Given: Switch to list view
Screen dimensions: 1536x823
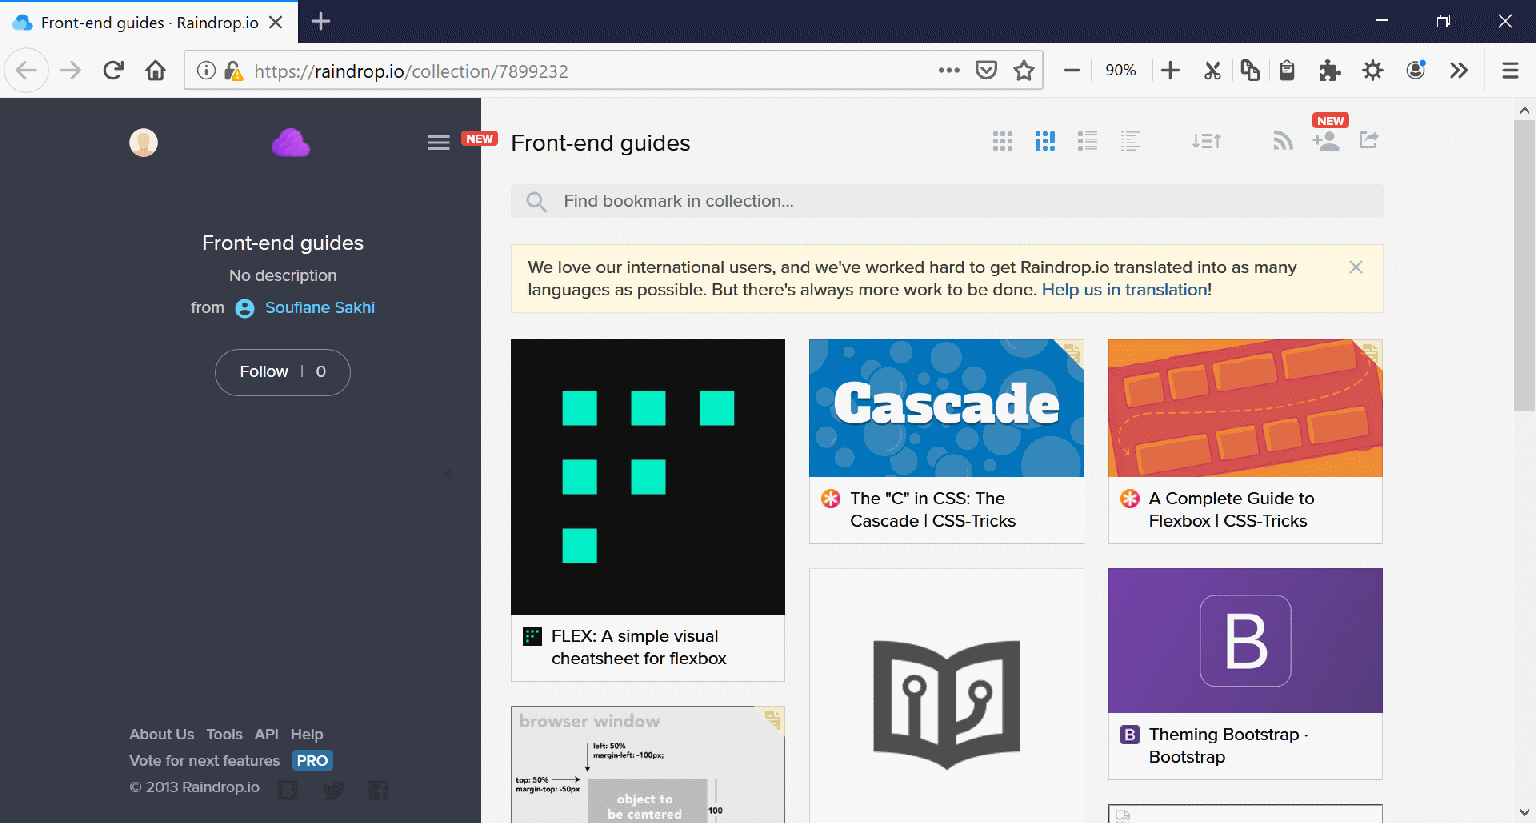Looking at the screenshot, I should [1087, 141].
